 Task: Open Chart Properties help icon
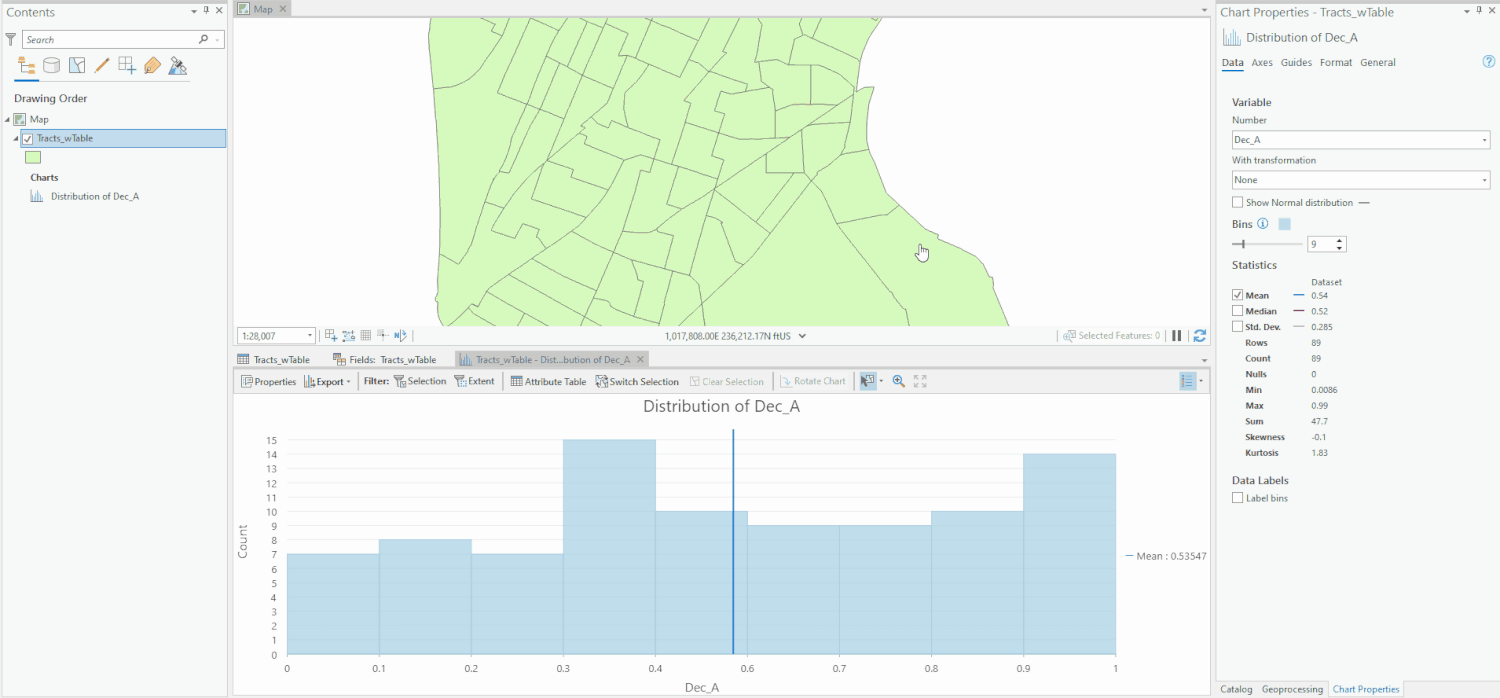[1488, 62]
